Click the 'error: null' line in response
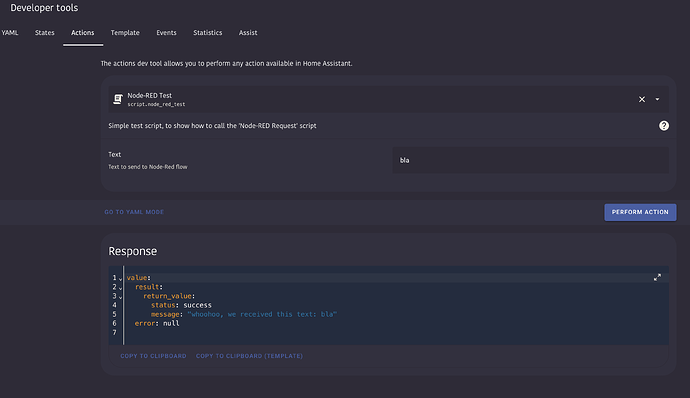The width and height of the screenshot is (690, 398). (x=157, y=323)
